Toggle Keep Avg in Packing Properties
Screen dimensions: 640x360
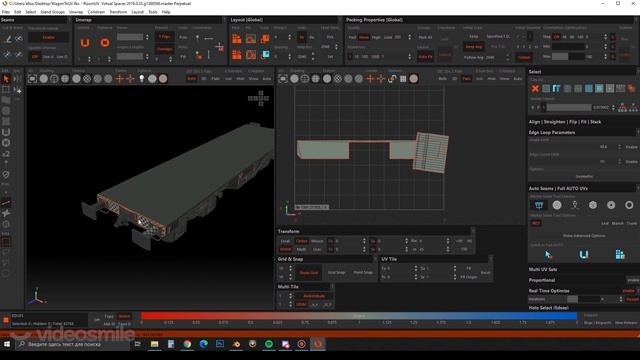[473, 47]
